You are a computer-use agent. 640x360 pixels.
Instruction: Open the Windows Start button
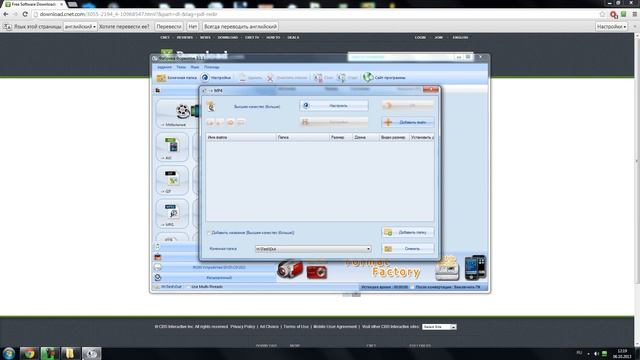pyautogui.click(x=9, y=353)
